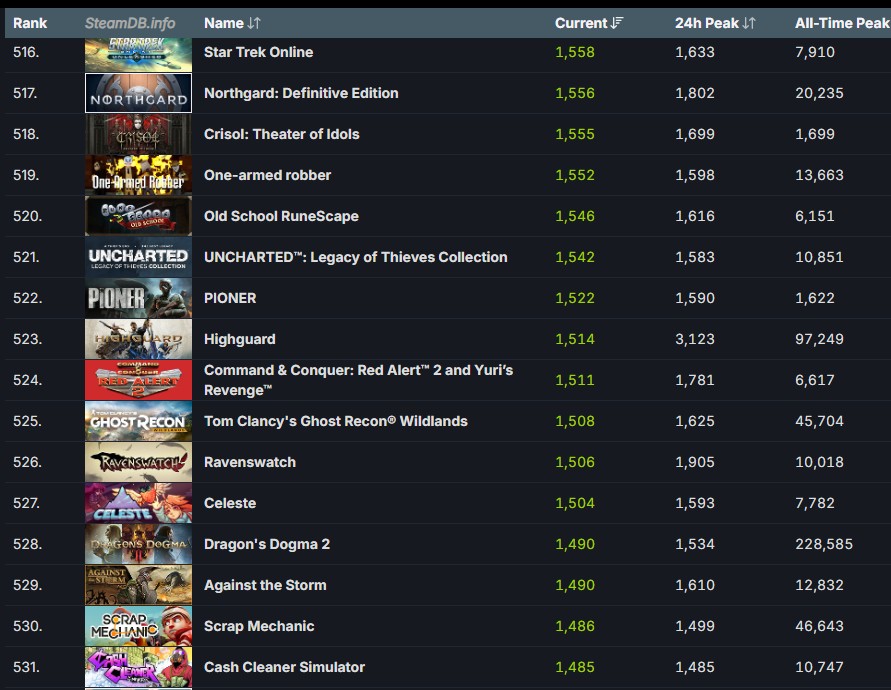Click 24h peak value 1,905

coord(695,462)
